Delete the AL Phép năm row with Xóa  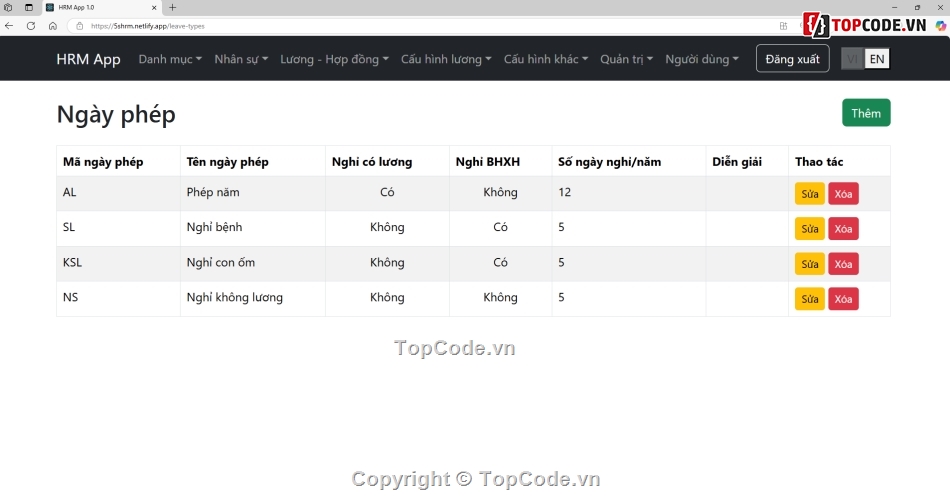[x=843, y=194]
